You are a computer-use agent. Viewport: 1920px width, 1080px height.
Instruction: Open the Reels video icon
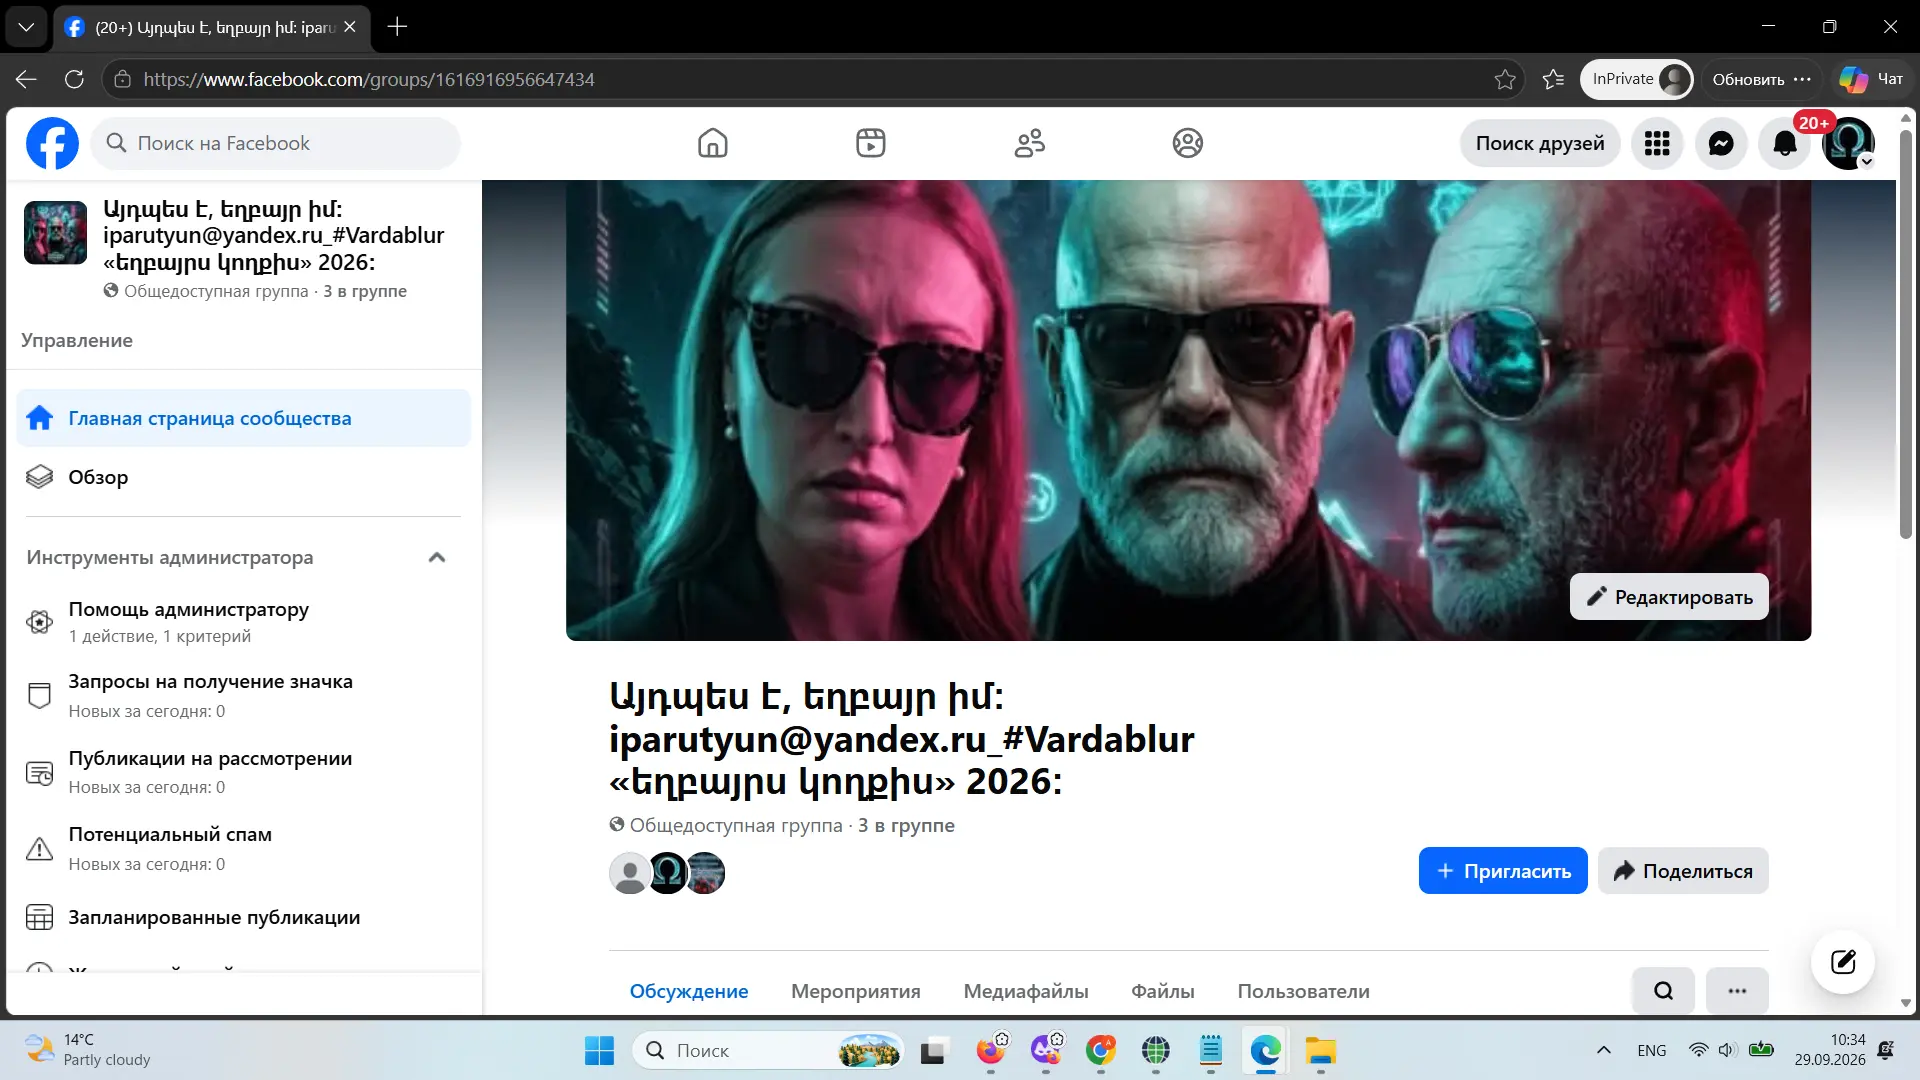pyautogui.click(x=871, y=143)
